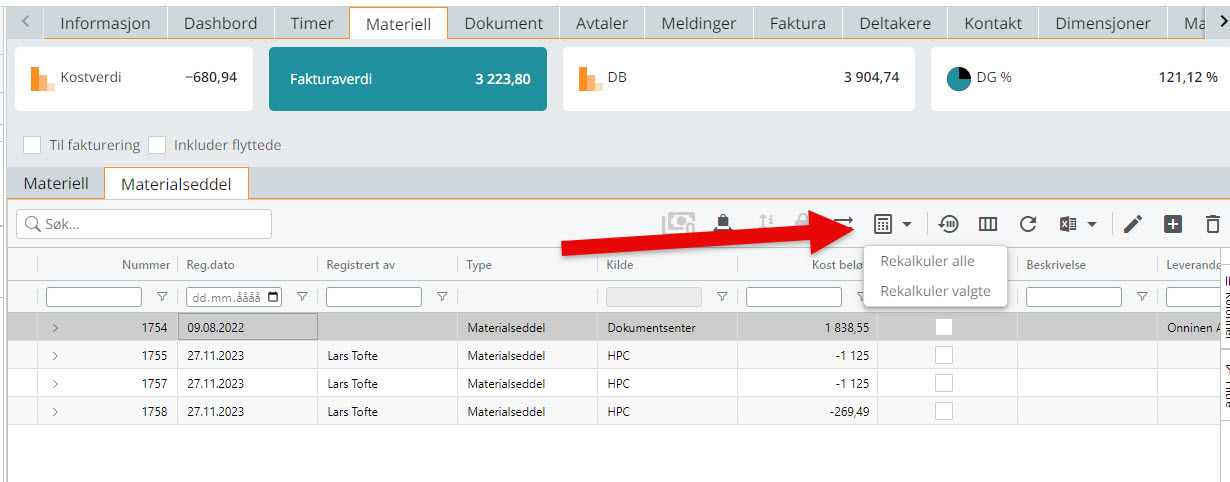Image resolution: width=1230 pixels, height=482 pixels.
Task: Go to the Faktura tab
Action: tap(798, 23)
